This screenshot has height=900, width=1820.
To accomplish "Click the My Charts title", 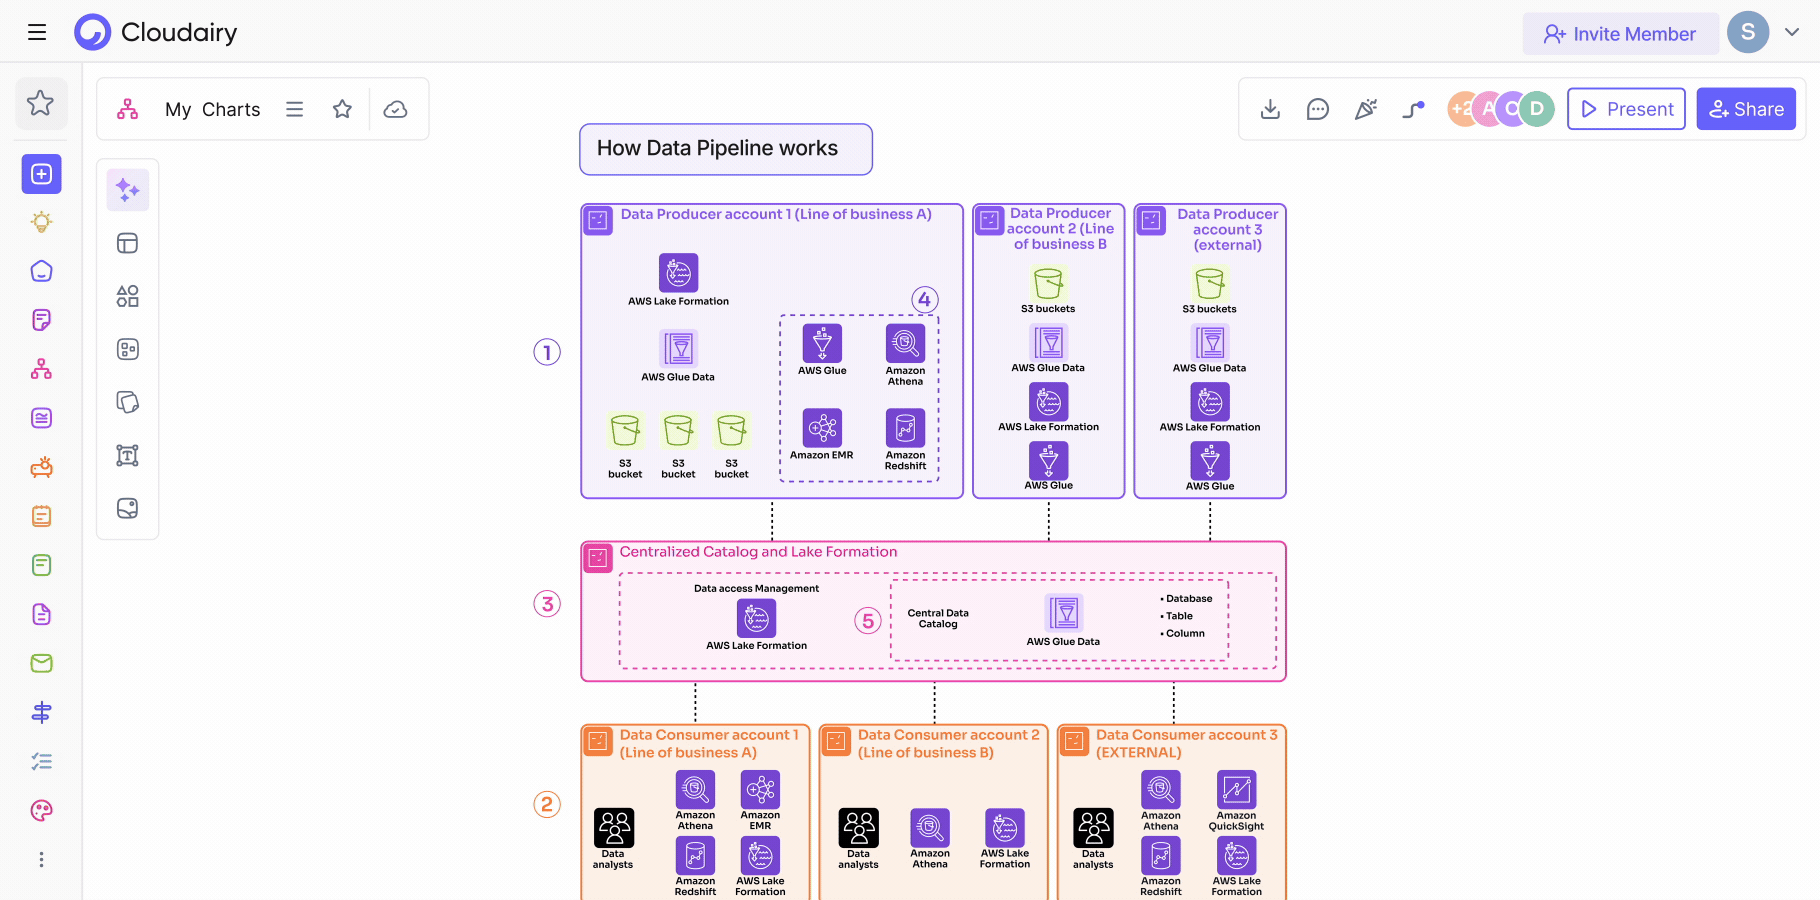I will 212,109.
